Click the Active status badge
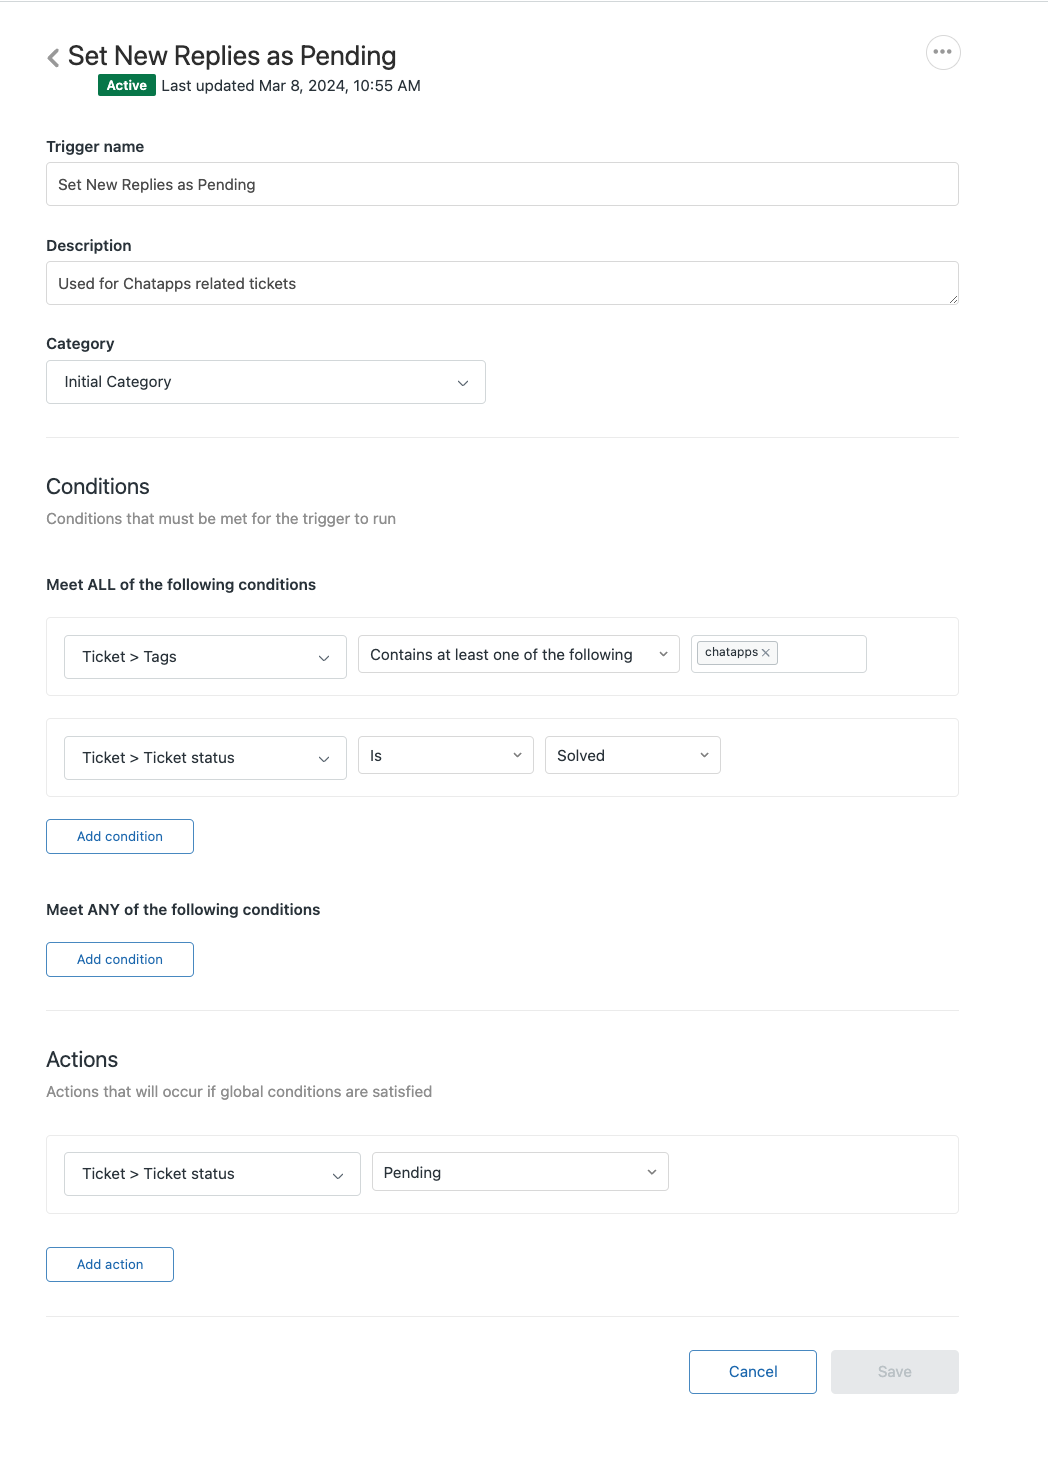Image resolution: width=1048 pixels, height=1464 pixels. tap(127, 86)
